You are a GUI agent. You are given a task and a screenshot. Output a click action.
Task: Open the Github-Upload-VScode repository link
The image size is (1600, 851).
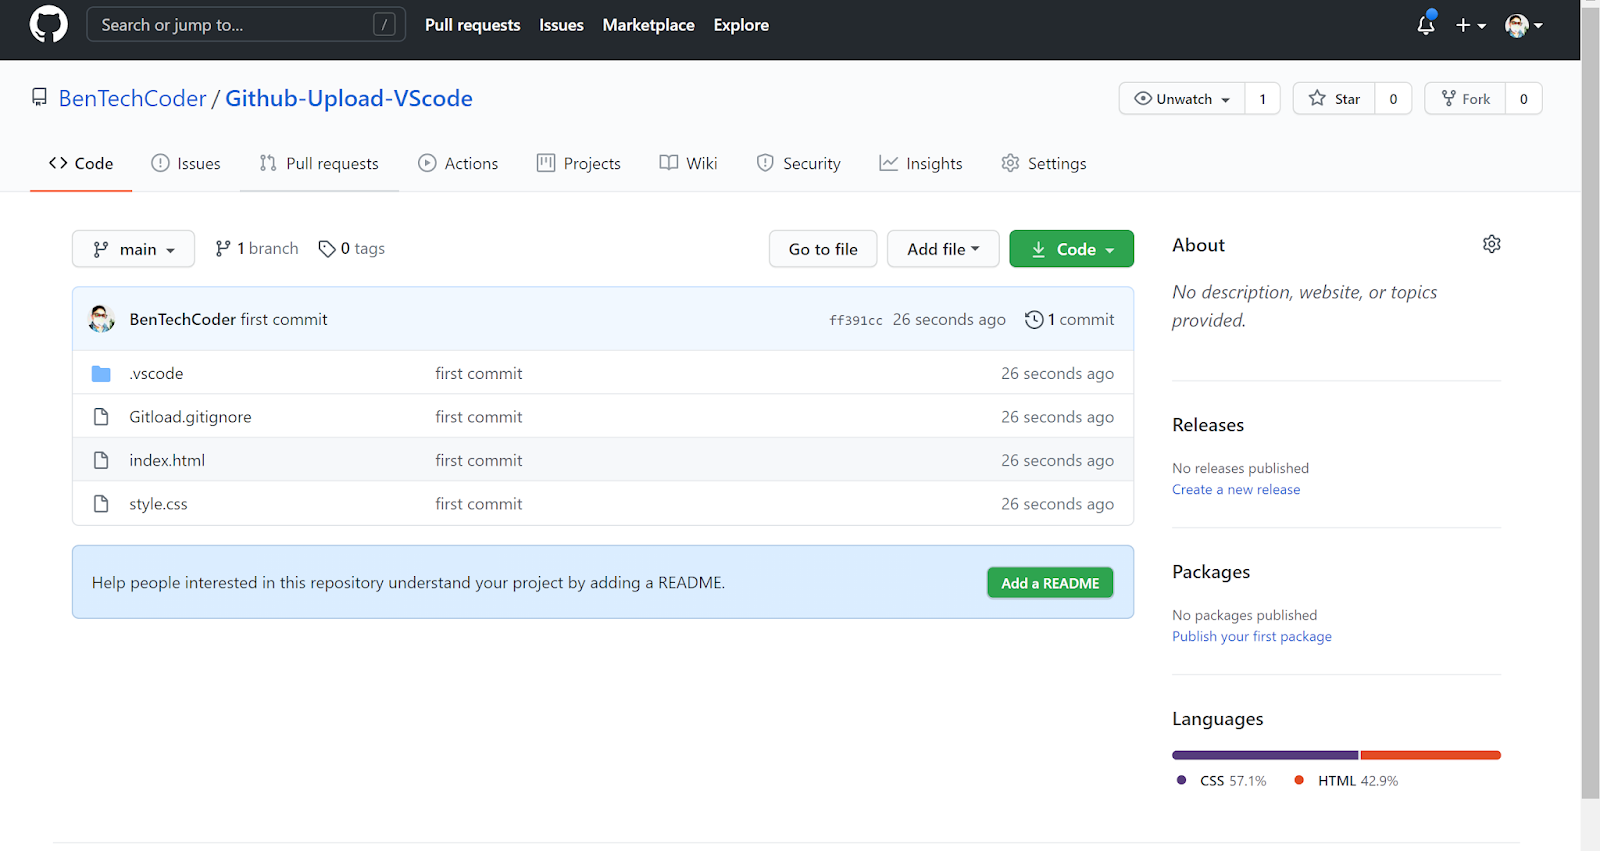tap(349, 98)
